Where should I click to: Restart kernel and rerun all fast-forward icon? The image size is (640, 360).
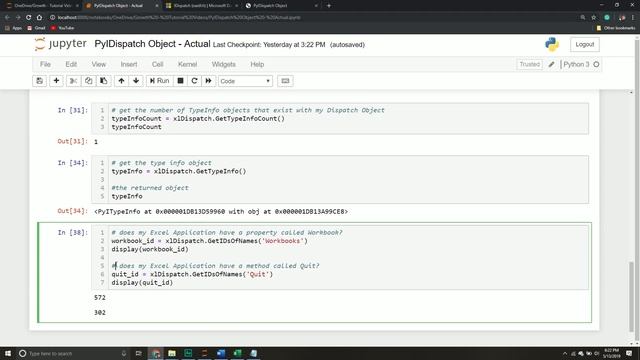209,81
